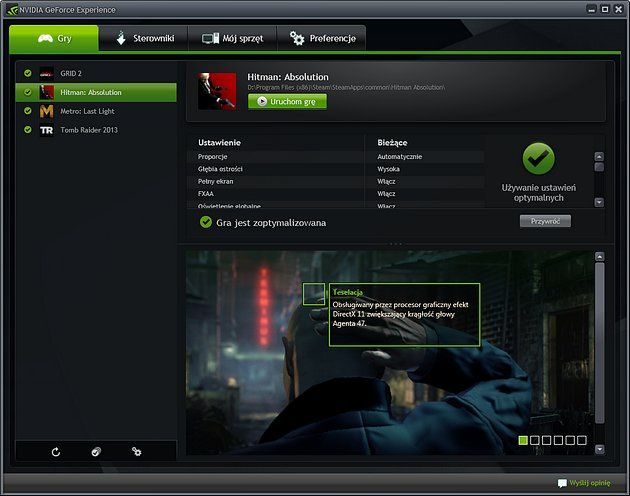Select Metro: Last Light game entry

click(x=96, y=111)
